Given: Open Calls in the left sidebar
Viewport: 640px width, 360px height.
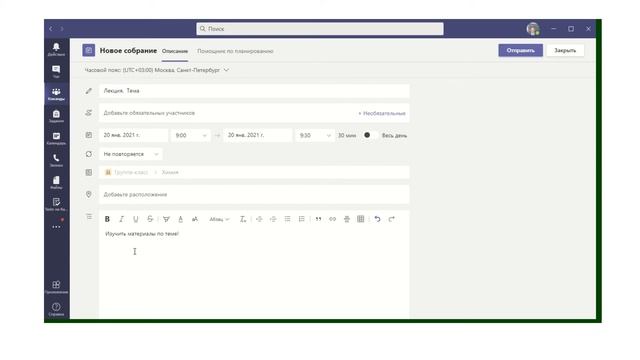Looking at the screenshot, I should [56, 160].
